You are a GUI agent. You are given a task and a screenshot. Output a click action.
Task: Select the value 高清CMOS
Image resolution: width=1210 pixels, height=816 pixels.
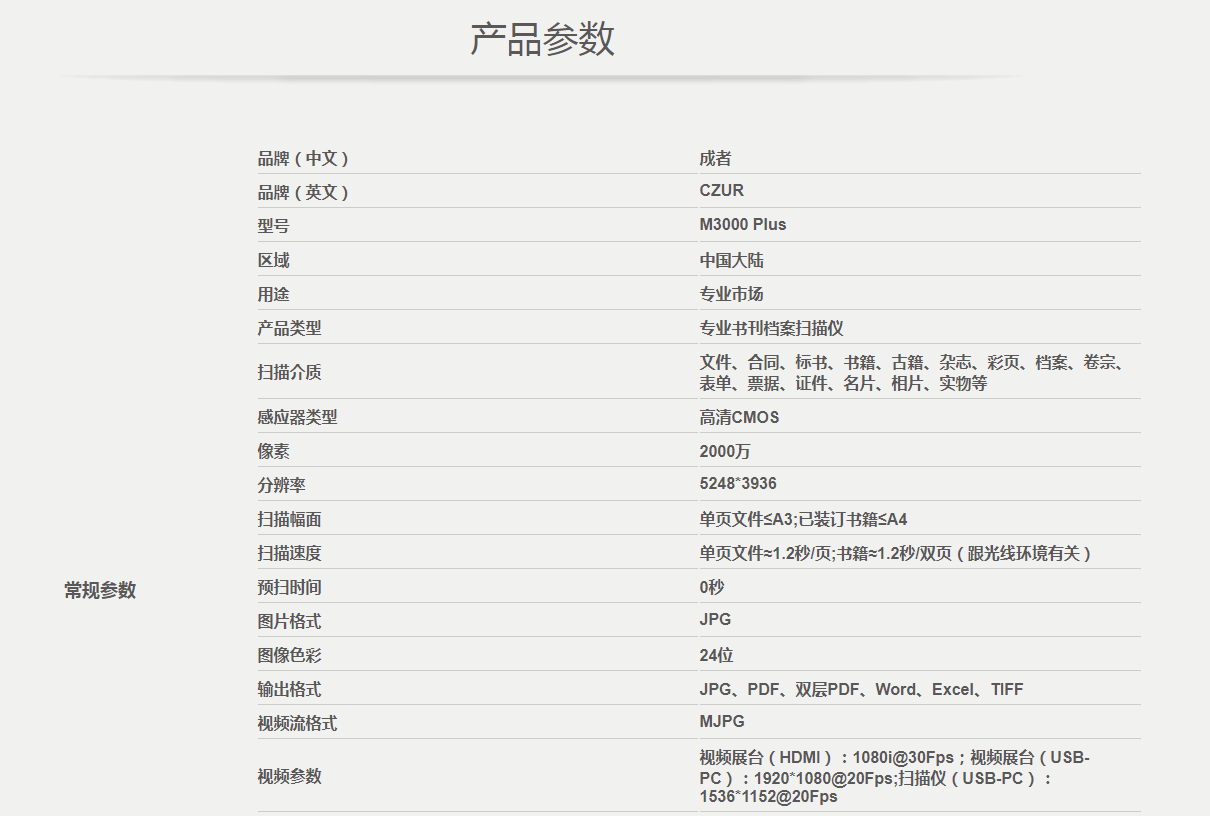(739, 417)
